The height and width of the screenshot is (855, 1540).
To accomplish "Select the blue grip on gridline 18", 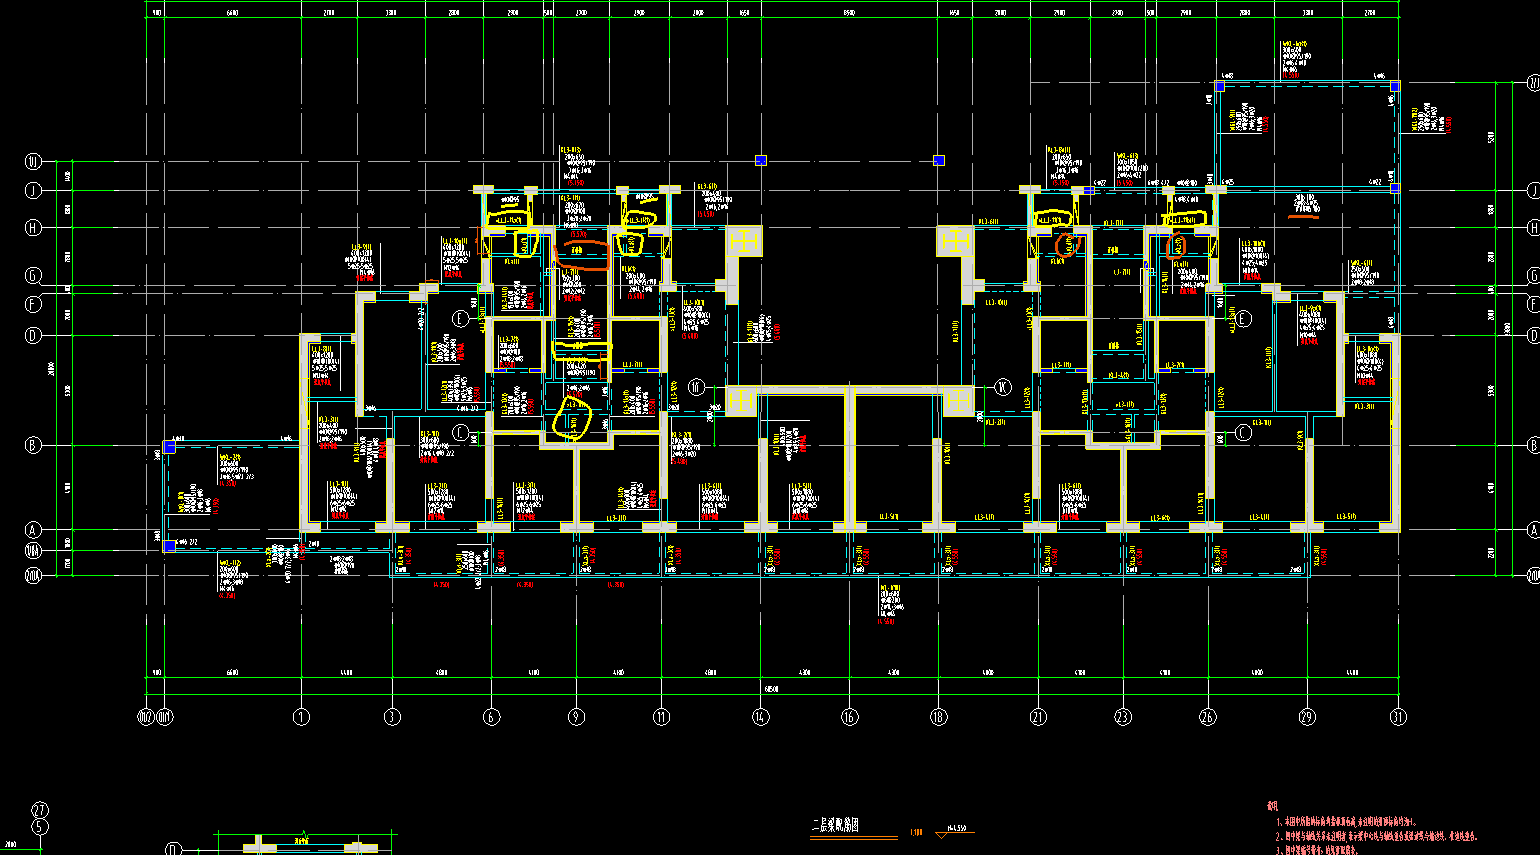I will (938, 160).
